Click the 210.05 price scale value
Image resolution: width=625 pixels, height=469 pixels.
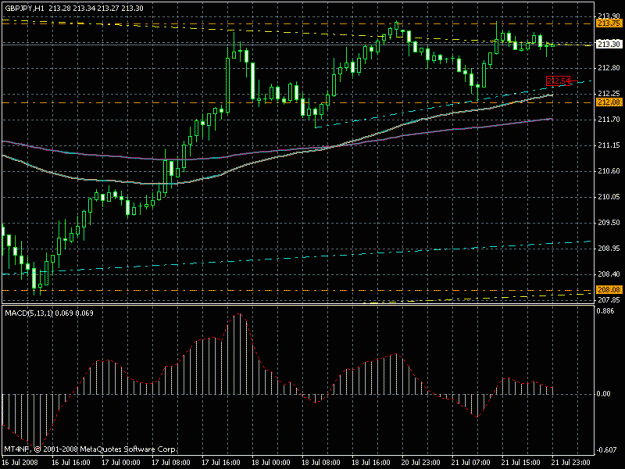coord(609,197)
